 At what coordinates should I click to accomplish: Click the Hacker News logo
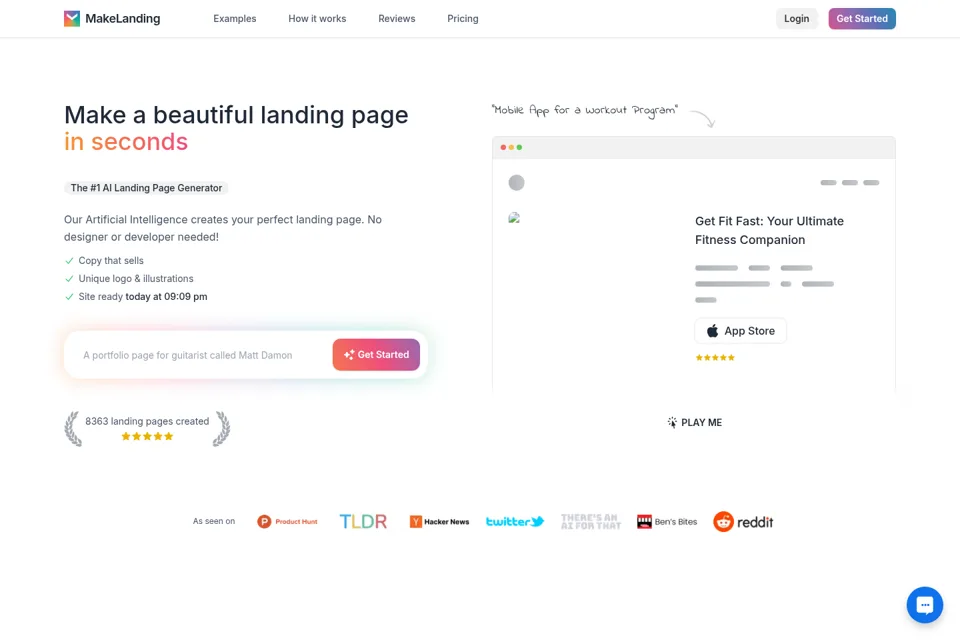[x=439, y=521]
